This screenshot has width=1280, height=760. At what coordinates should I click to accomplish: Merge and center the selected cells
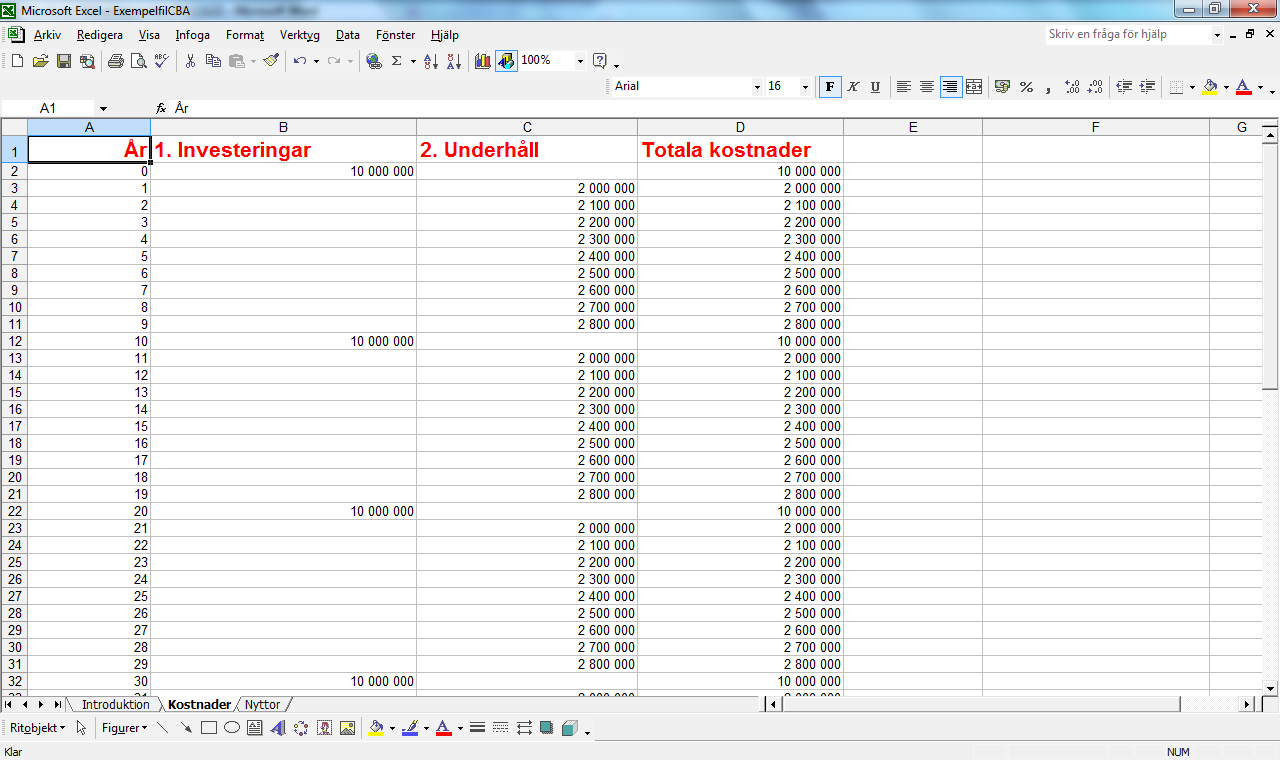pos(974,87)
